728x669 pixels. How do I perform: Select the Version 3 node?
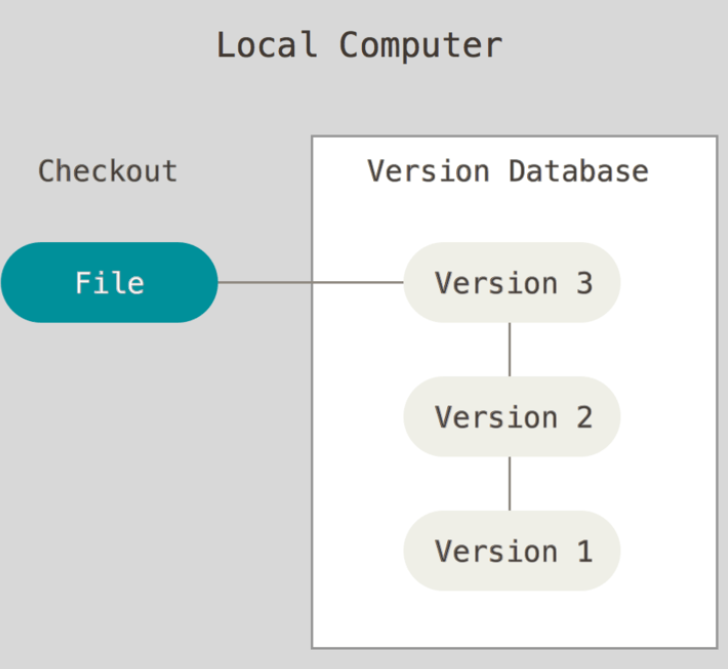pos(512,282)
